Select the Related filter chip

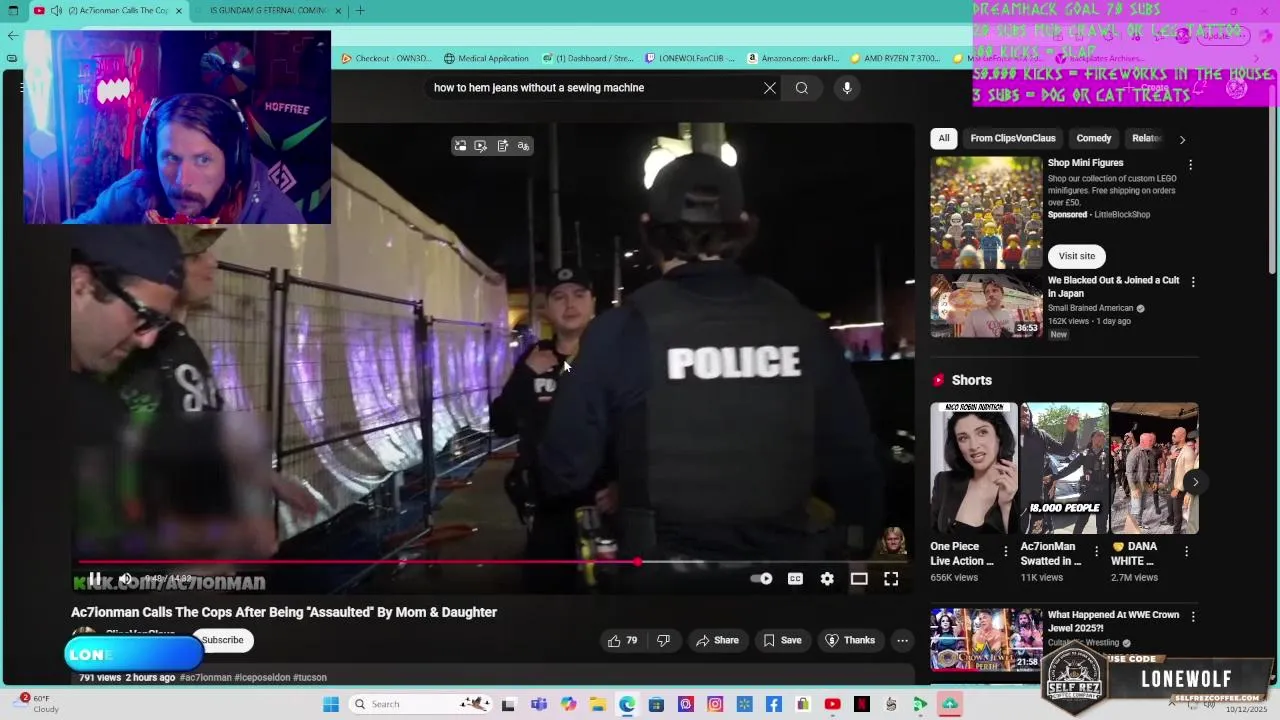(1146, 139)
